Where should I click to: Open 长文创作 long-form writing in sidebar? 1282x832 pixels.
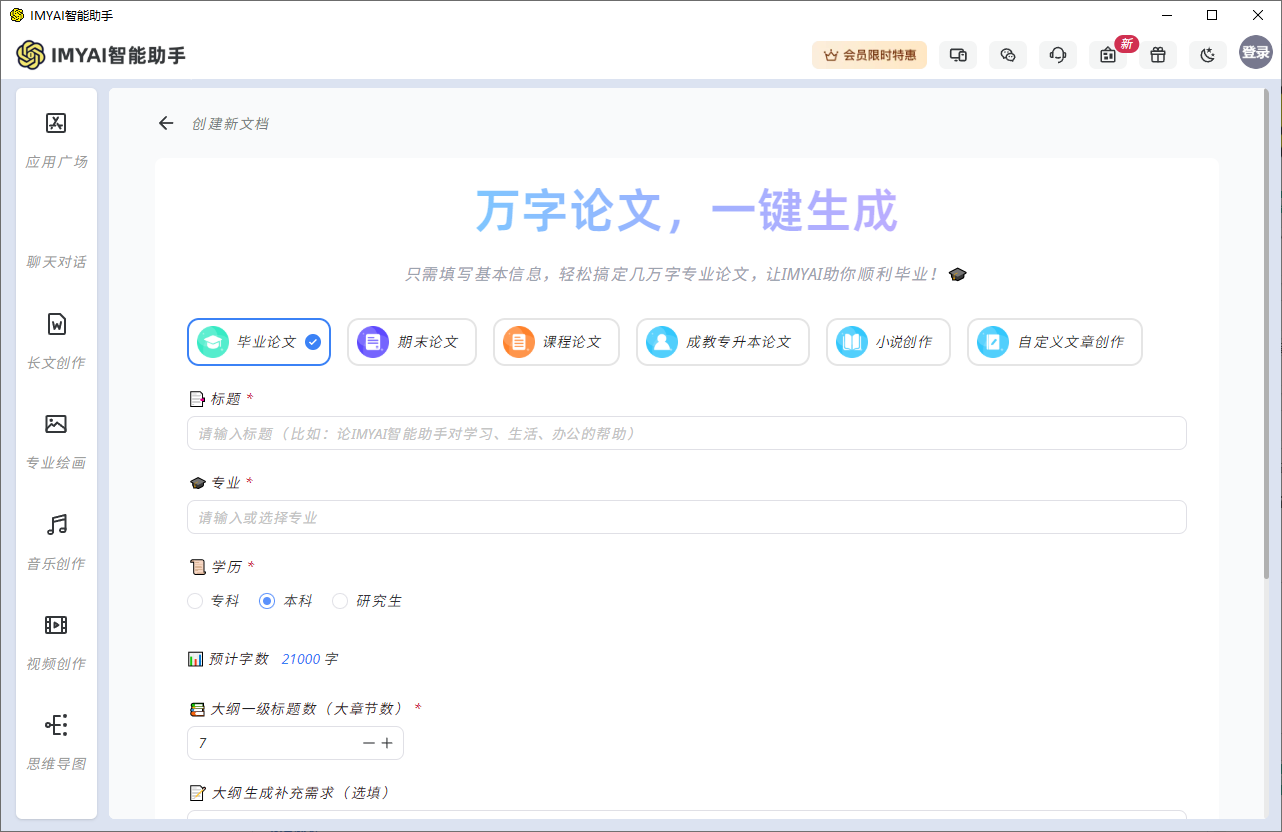coord(56,340)
